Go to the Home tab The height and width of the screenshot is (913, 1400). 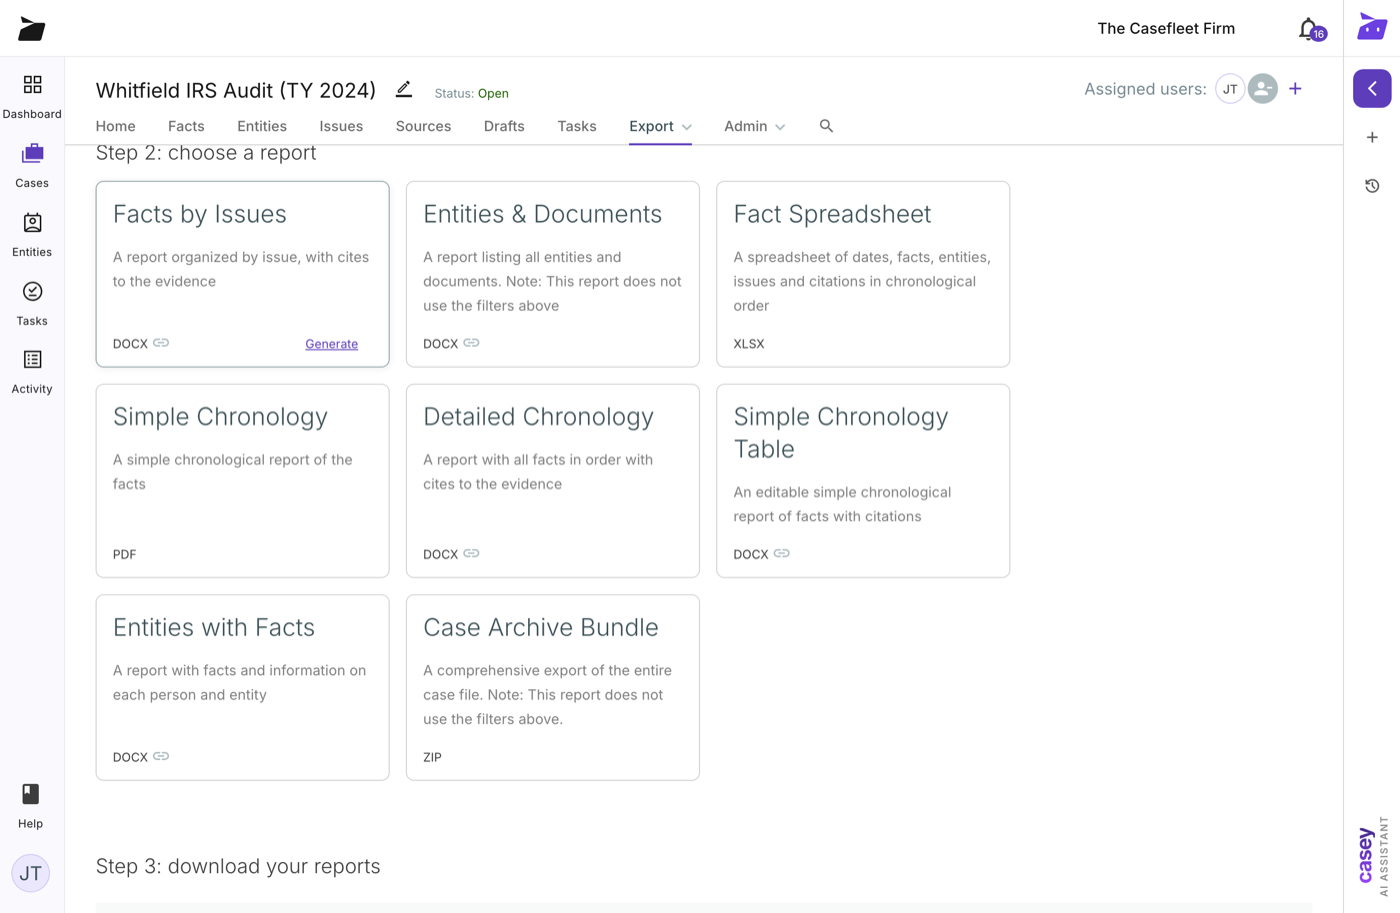(116, 126)
